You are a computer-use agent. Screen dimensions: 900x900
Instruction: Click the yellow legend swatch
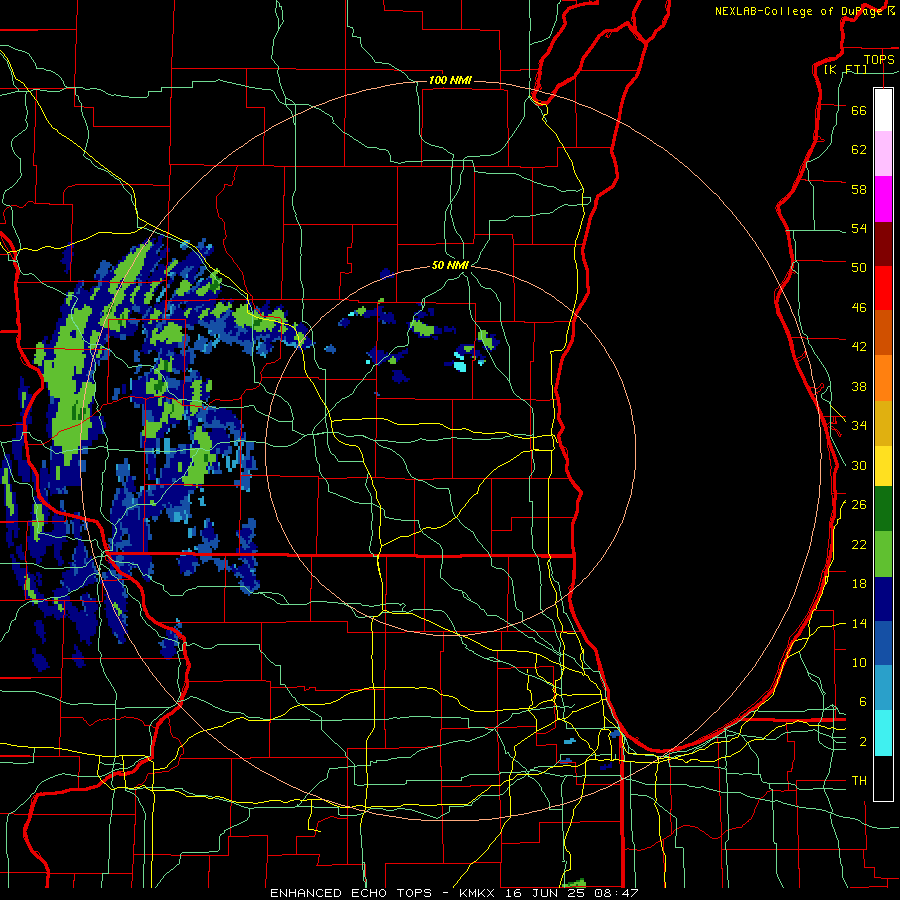pyautogui.click(x=883, y=465)
